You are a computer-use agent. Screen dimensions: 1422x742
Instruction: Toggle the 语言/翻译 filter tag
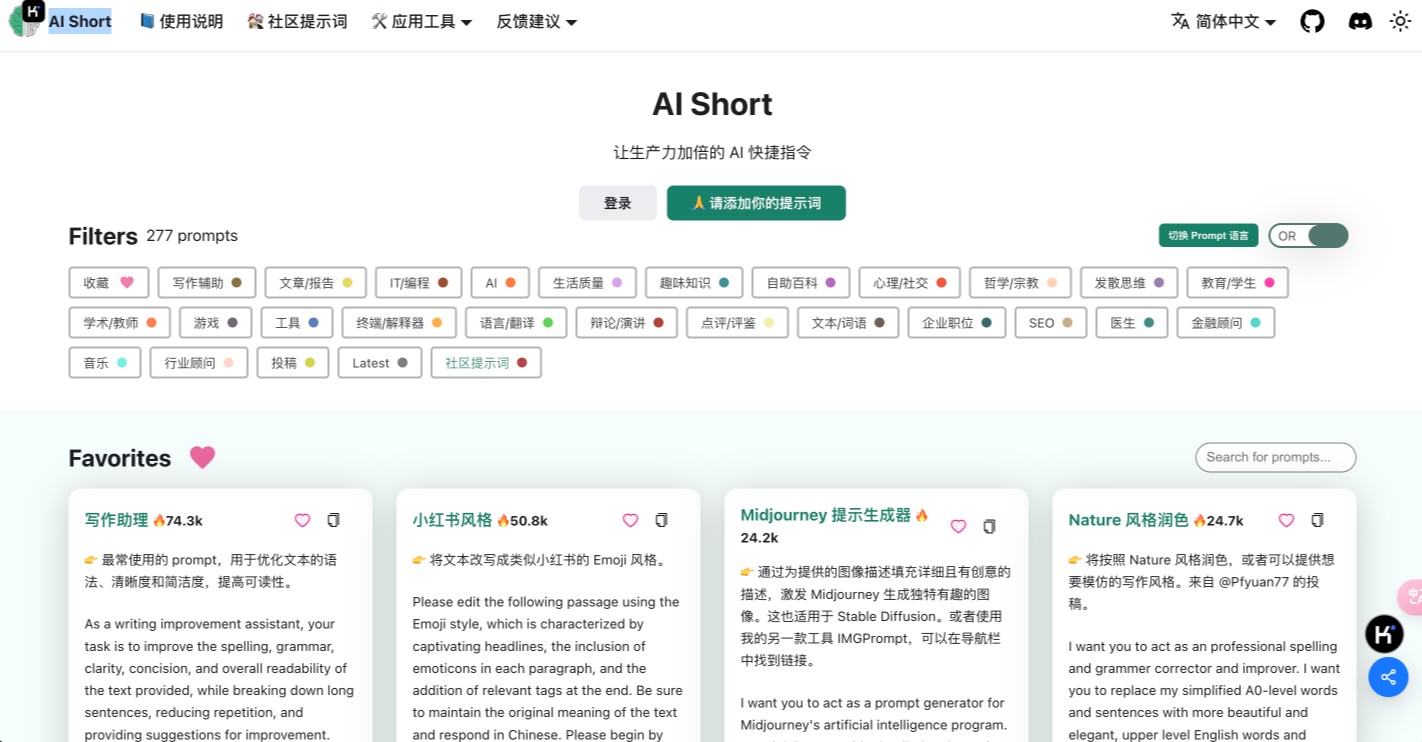[x=516, y=323]
